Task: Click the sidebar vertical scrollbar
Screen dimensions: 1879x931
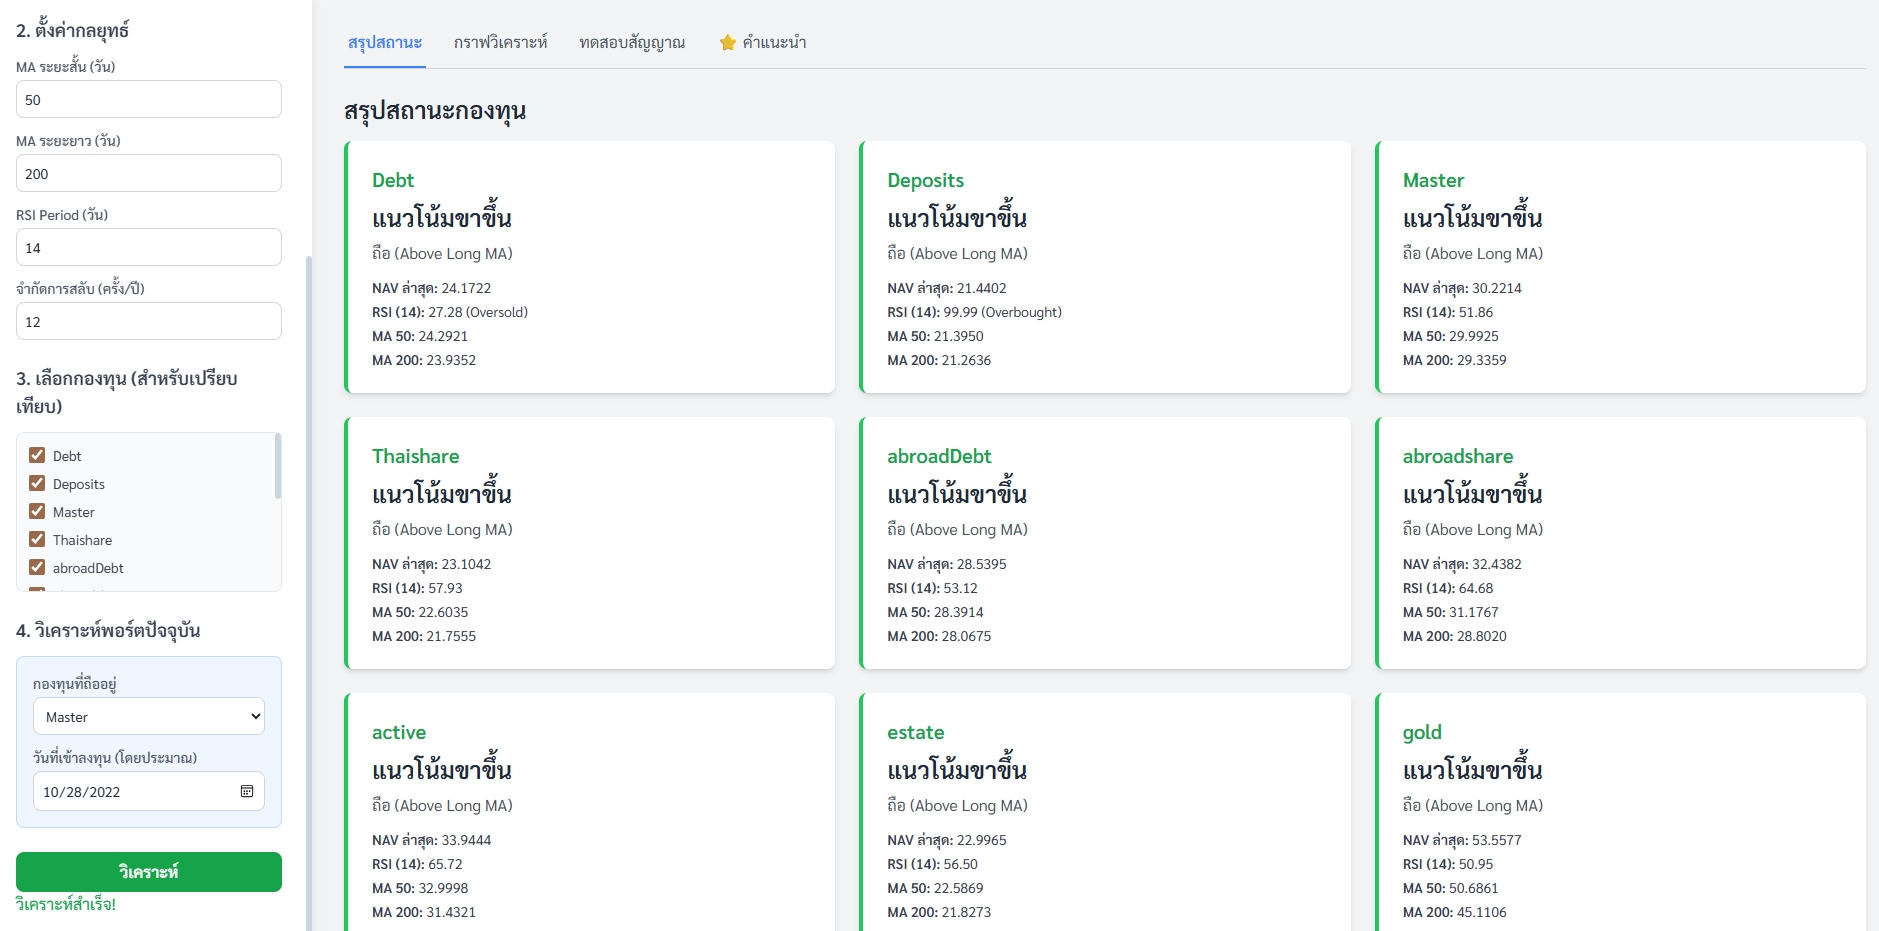Action: (x=309, y=590)
